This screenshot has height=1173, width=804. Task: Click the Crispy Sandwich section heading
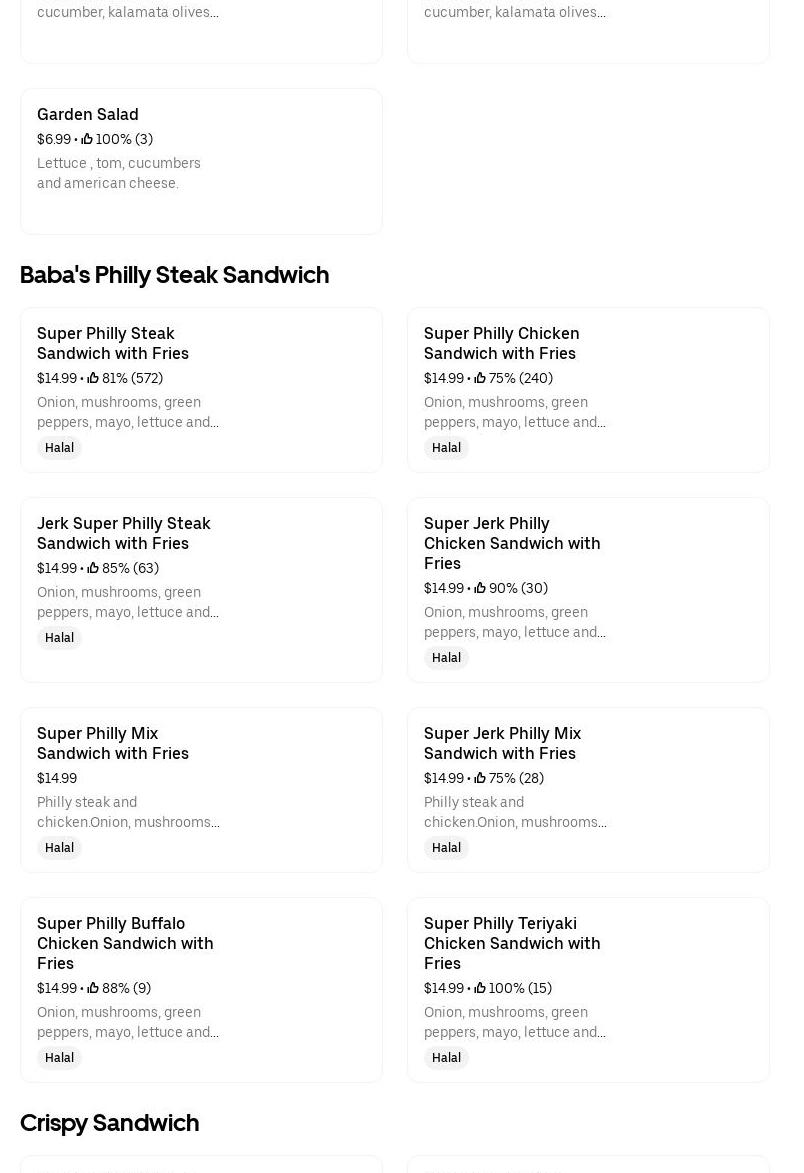pyautogui.click(x=109, y=1123)
